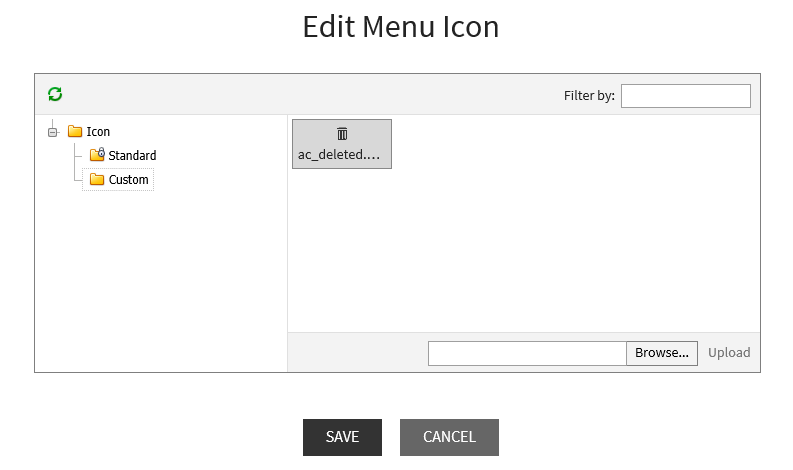Click the locked Standard folder icon

(97, 155)
